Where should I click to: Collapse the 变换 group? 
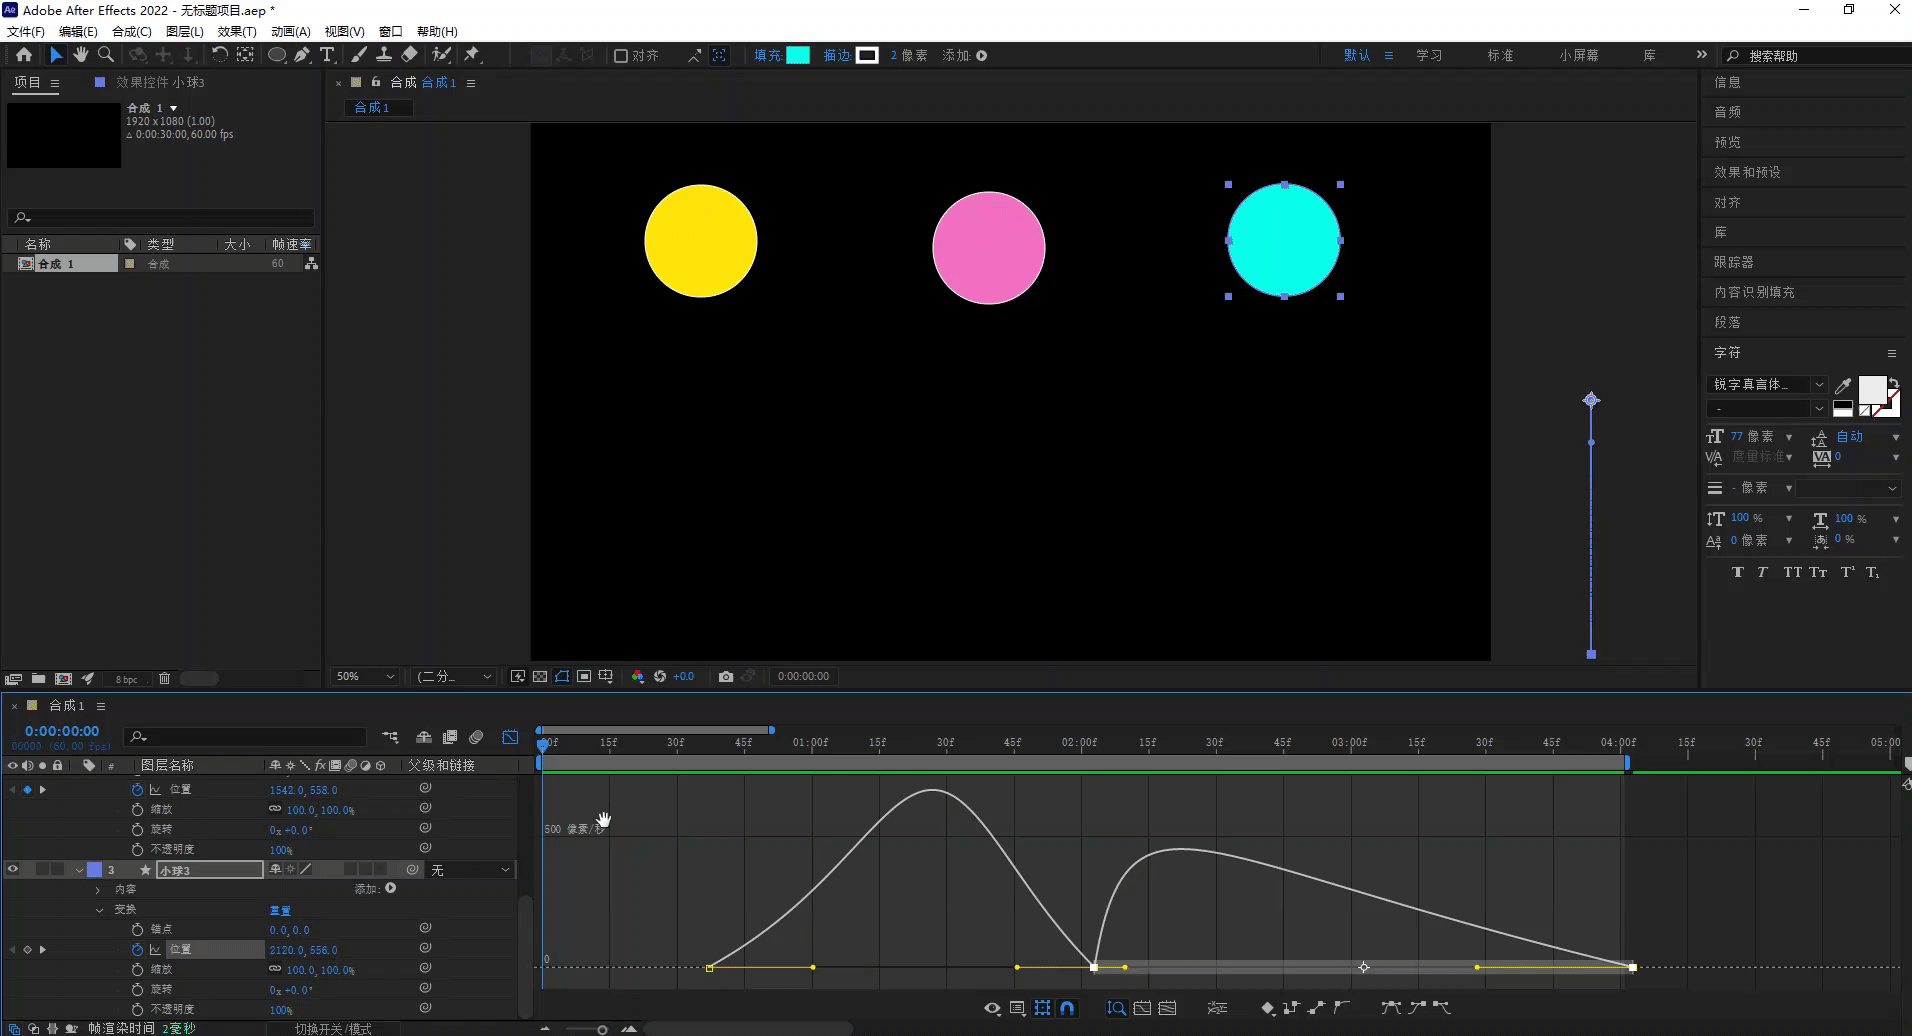click(99, 909)
